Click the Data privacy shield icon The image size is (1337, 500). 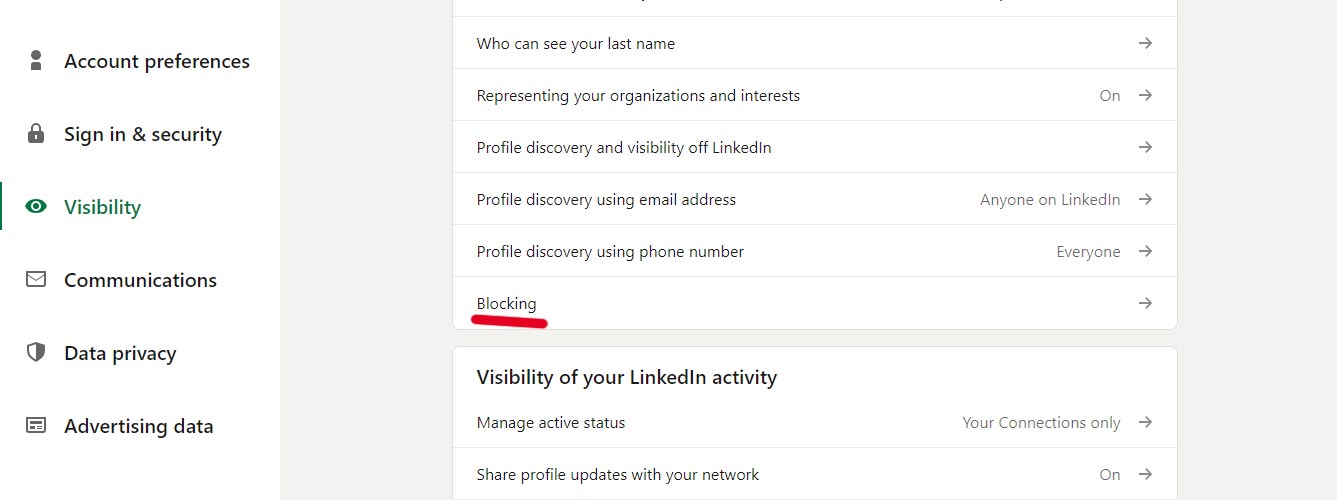36,352
